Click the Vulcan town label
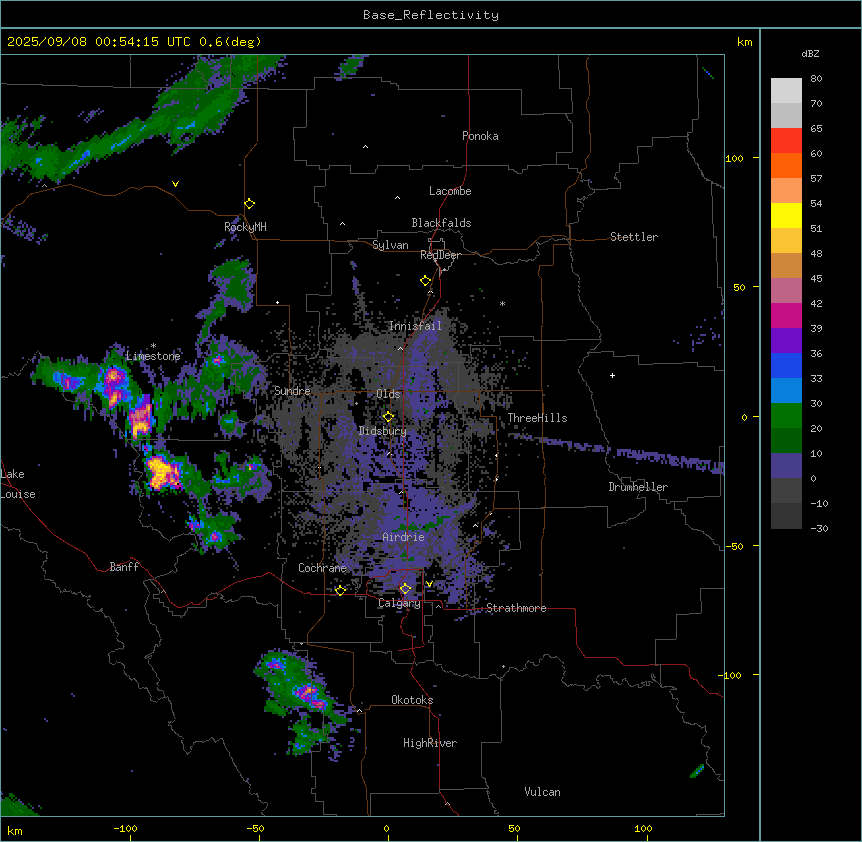 tap(542, 792)
